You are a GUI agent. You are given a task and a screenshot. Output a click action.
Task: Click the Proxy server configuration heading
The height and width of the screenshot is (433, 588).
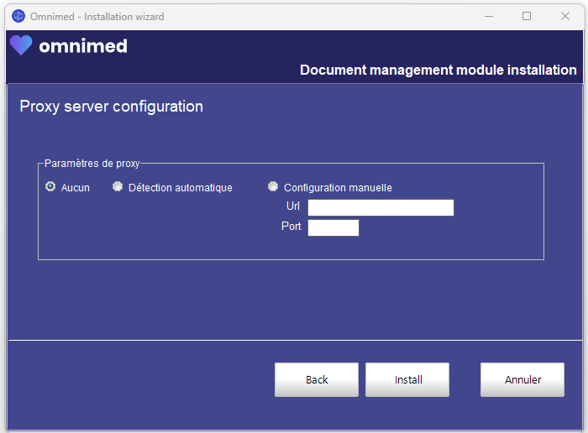[111, 106]
